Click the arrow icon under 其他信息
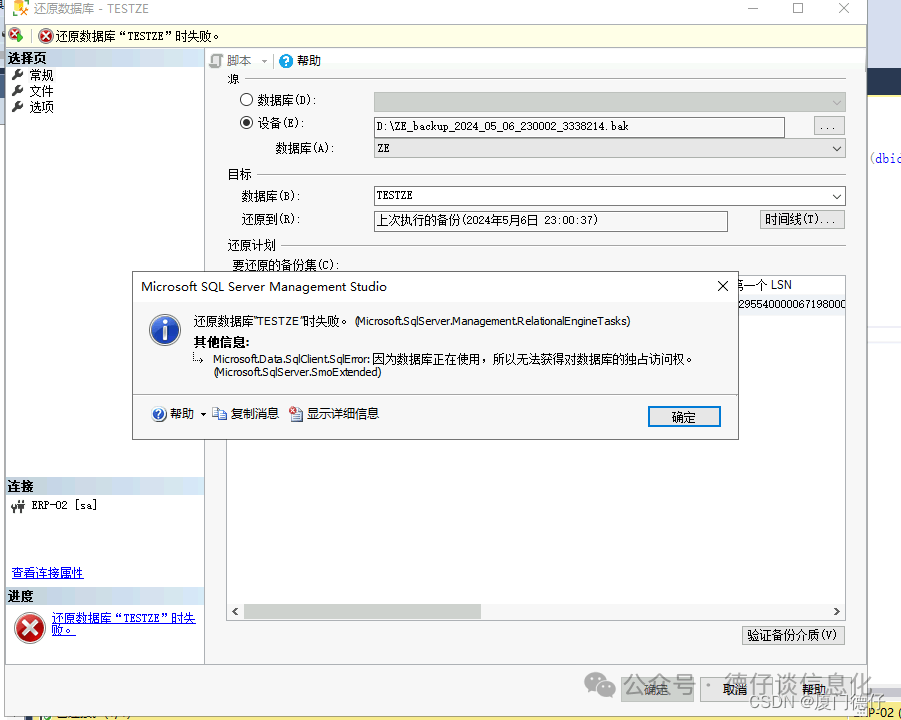Viewport: 901px width, 720px height. (198, 359)
